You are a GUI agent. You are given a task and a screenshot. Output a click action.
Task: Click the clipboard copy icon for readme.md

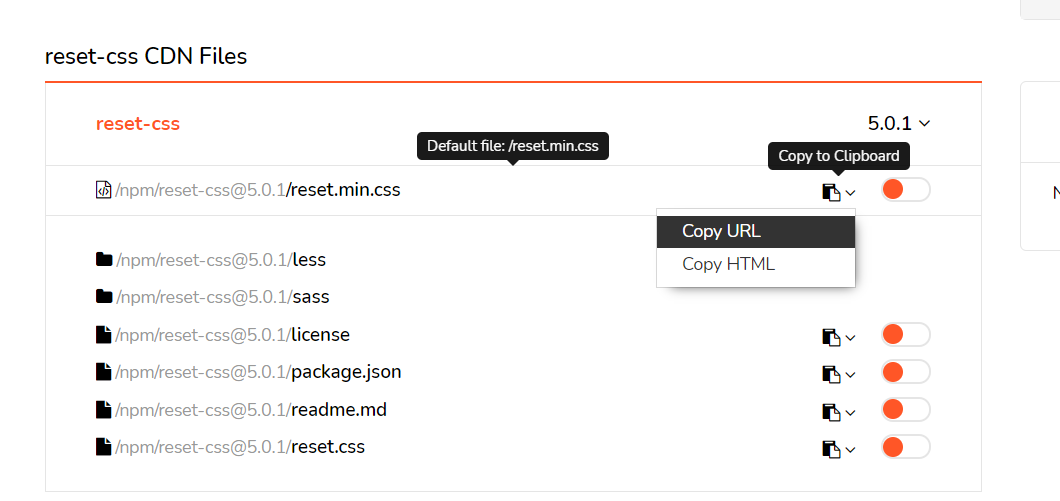pyautogui.click(x=831, y=411)
